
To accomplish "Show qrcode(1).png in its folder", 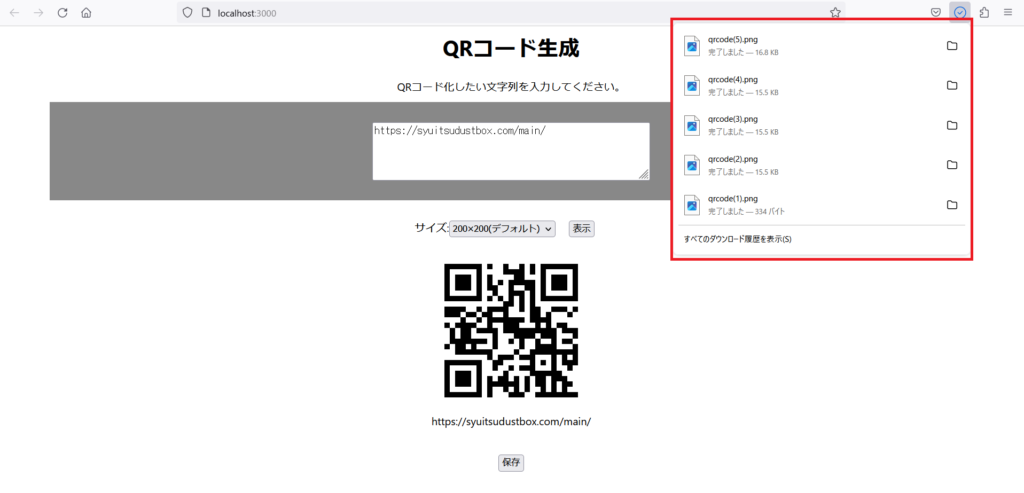I will click(x=952, y=205).
